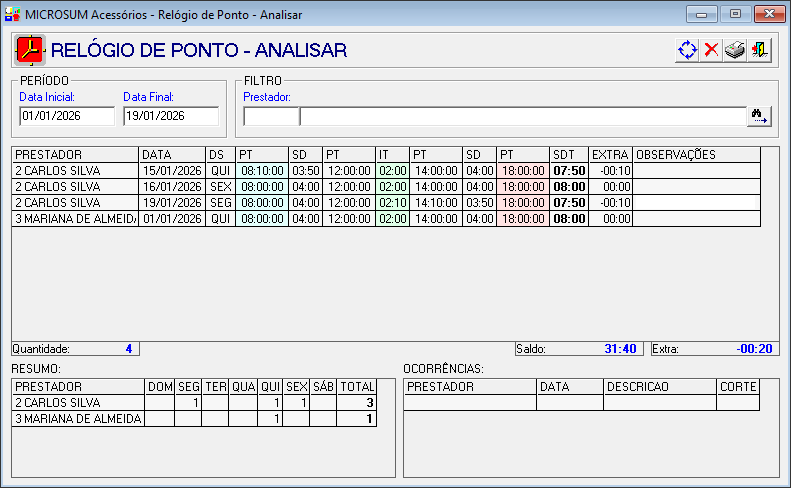
Task: Click PRESTADOR header in Ocorrências table
Action: coord(470,387)
